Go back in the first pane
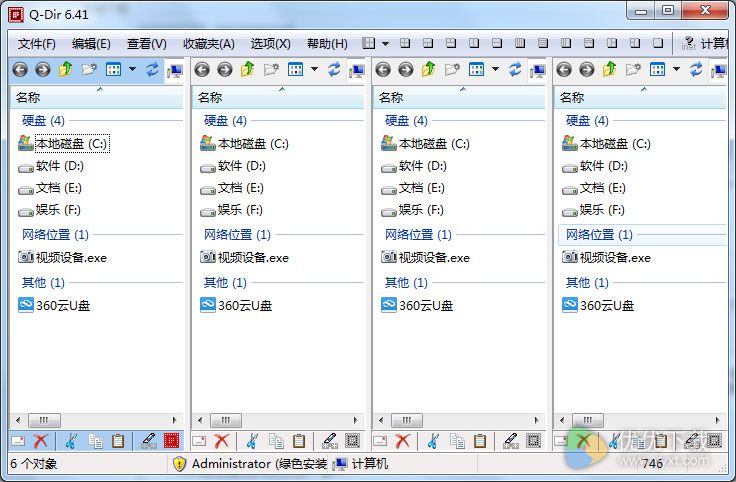The image size is (736, 482). pos(20,70)
